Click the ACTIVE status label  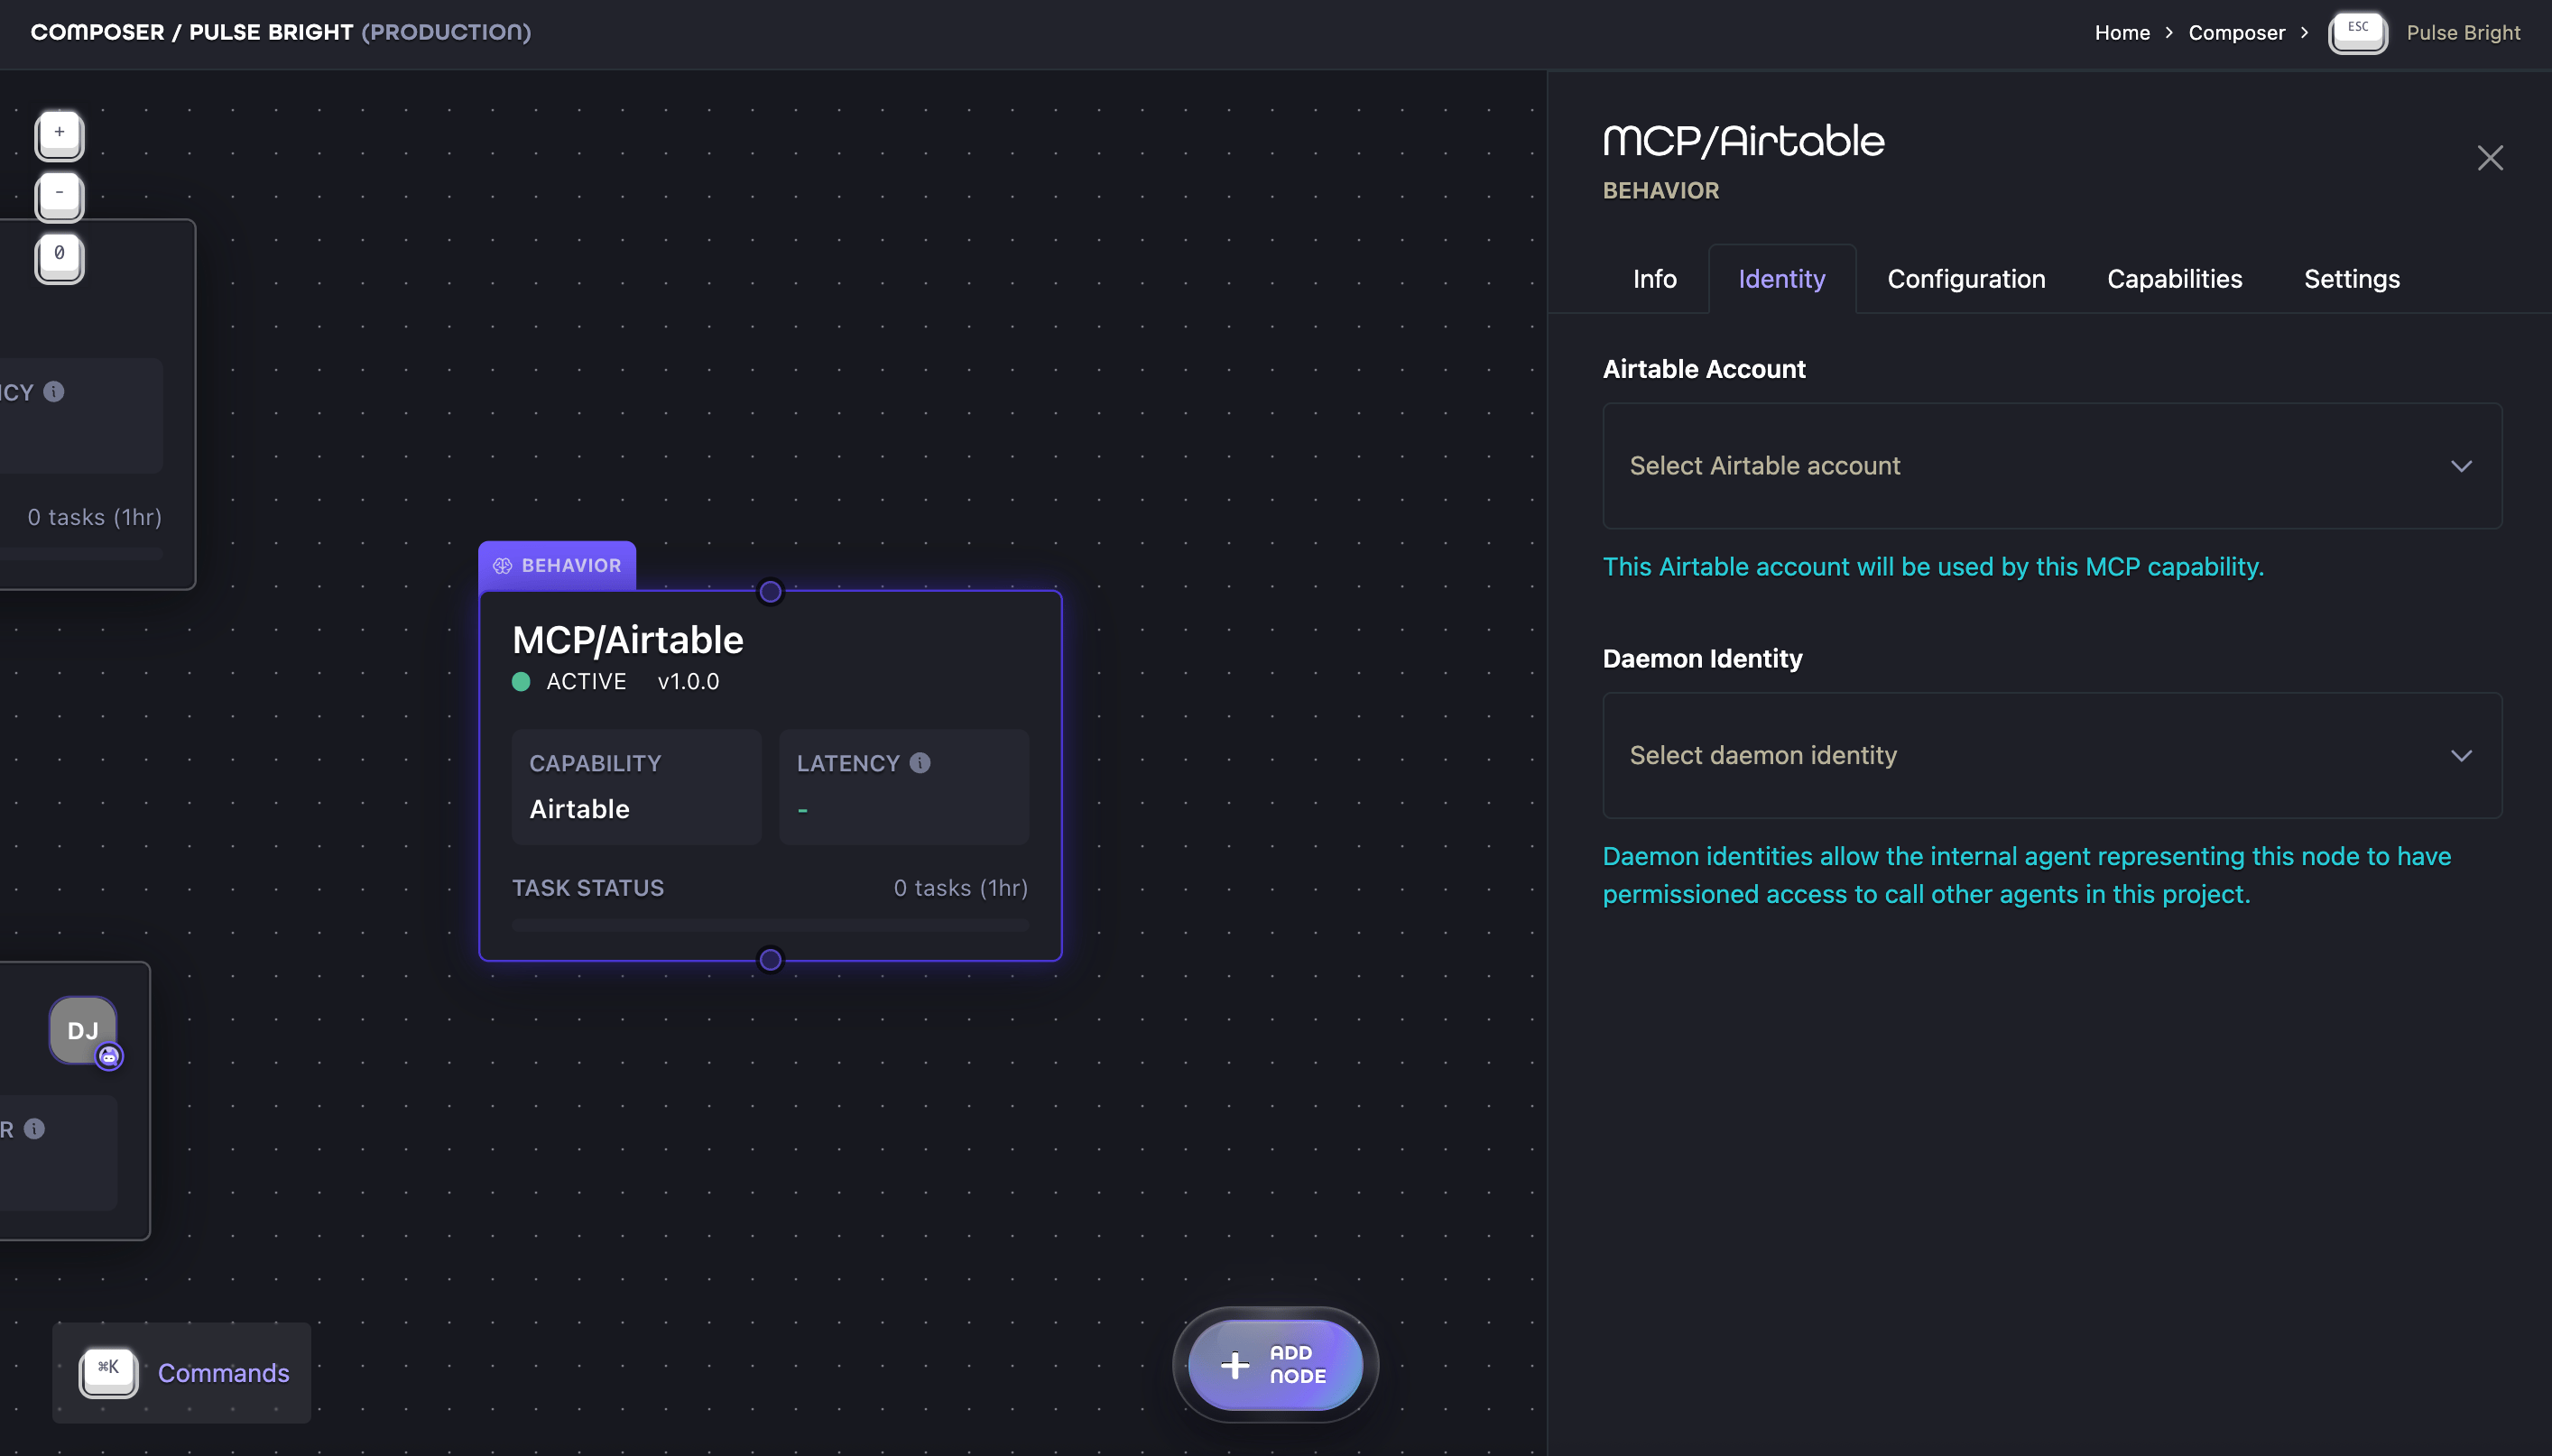click(586, 682)
